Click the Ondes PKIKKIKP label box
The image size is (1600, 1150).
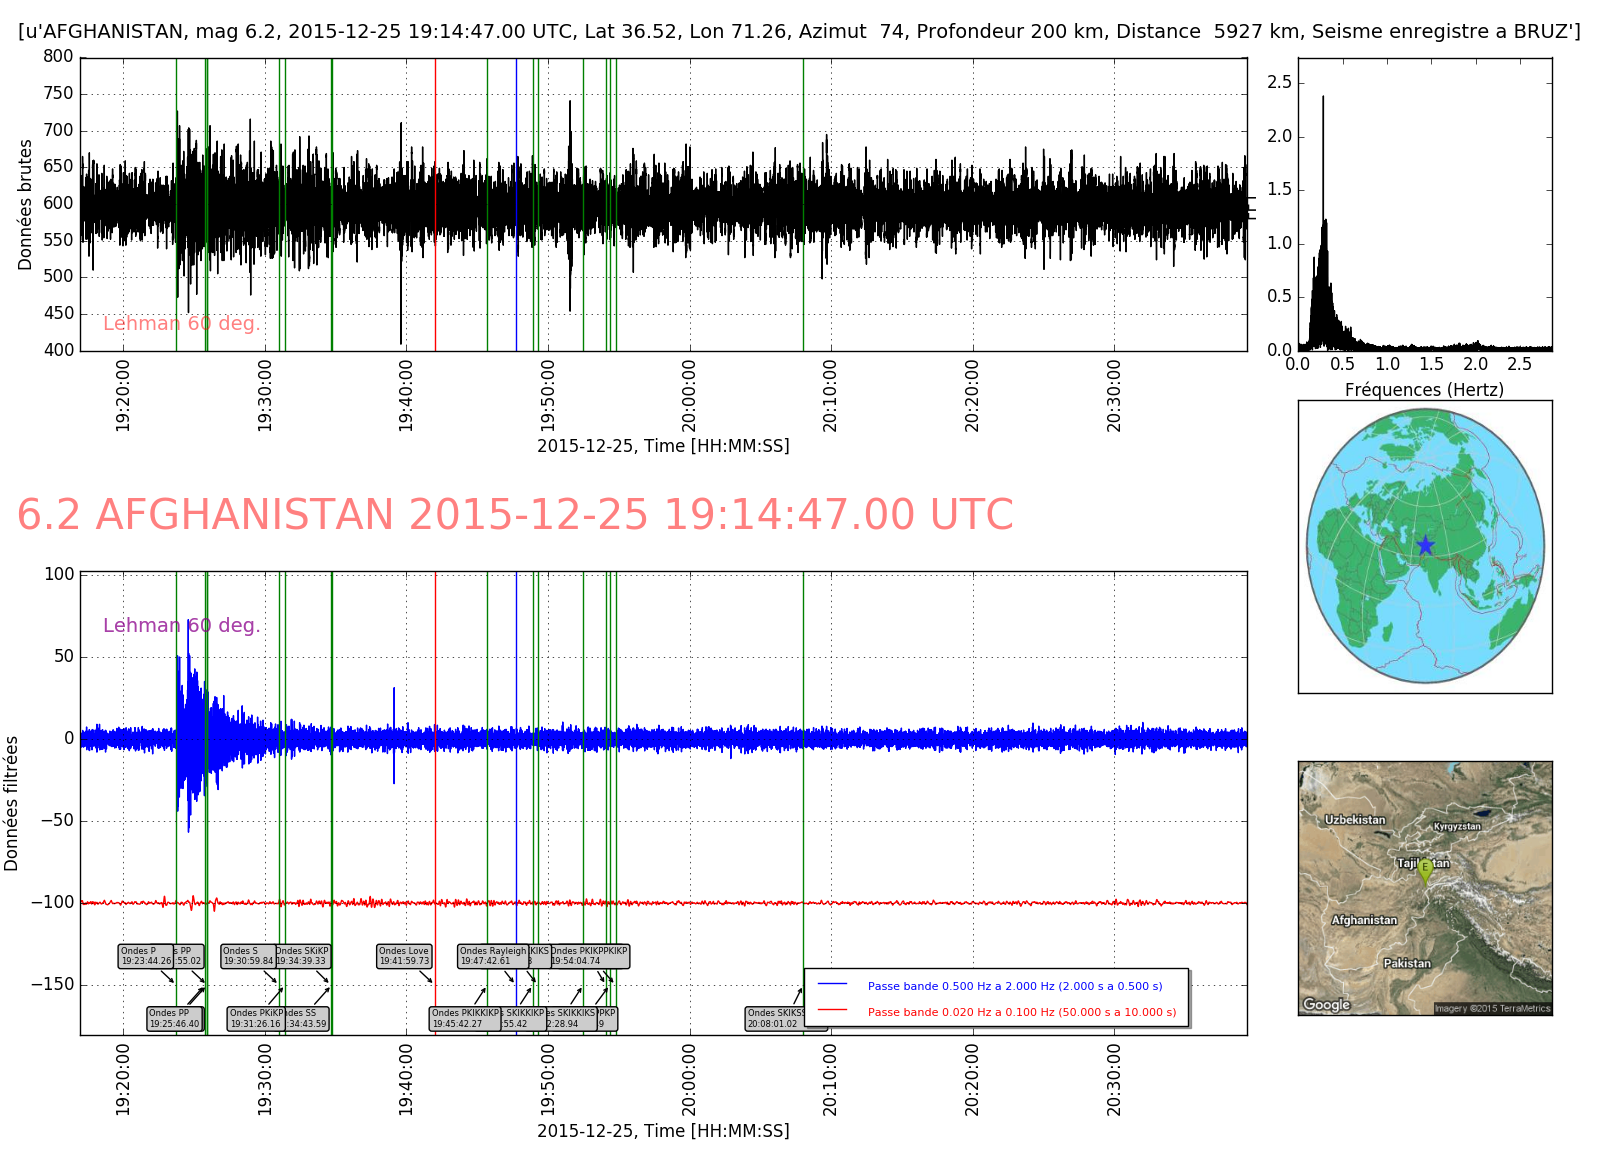coord(464,1018)
